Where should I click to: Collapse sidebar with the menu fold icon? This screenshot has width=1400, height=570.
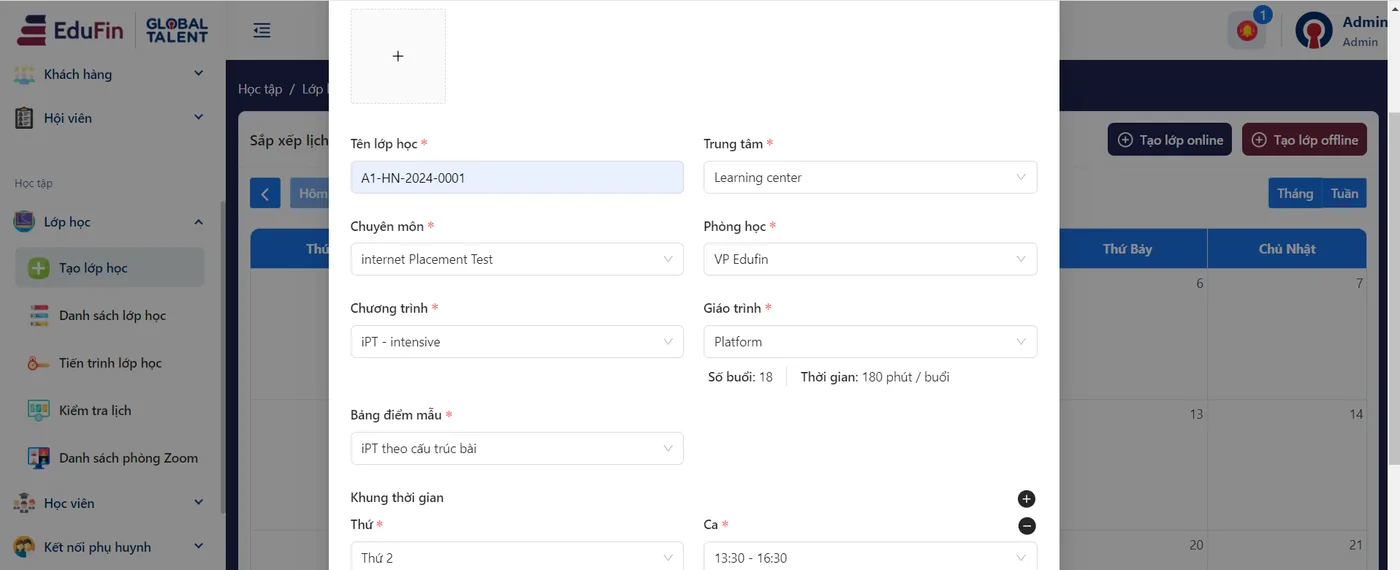click(x=262, y=30)
